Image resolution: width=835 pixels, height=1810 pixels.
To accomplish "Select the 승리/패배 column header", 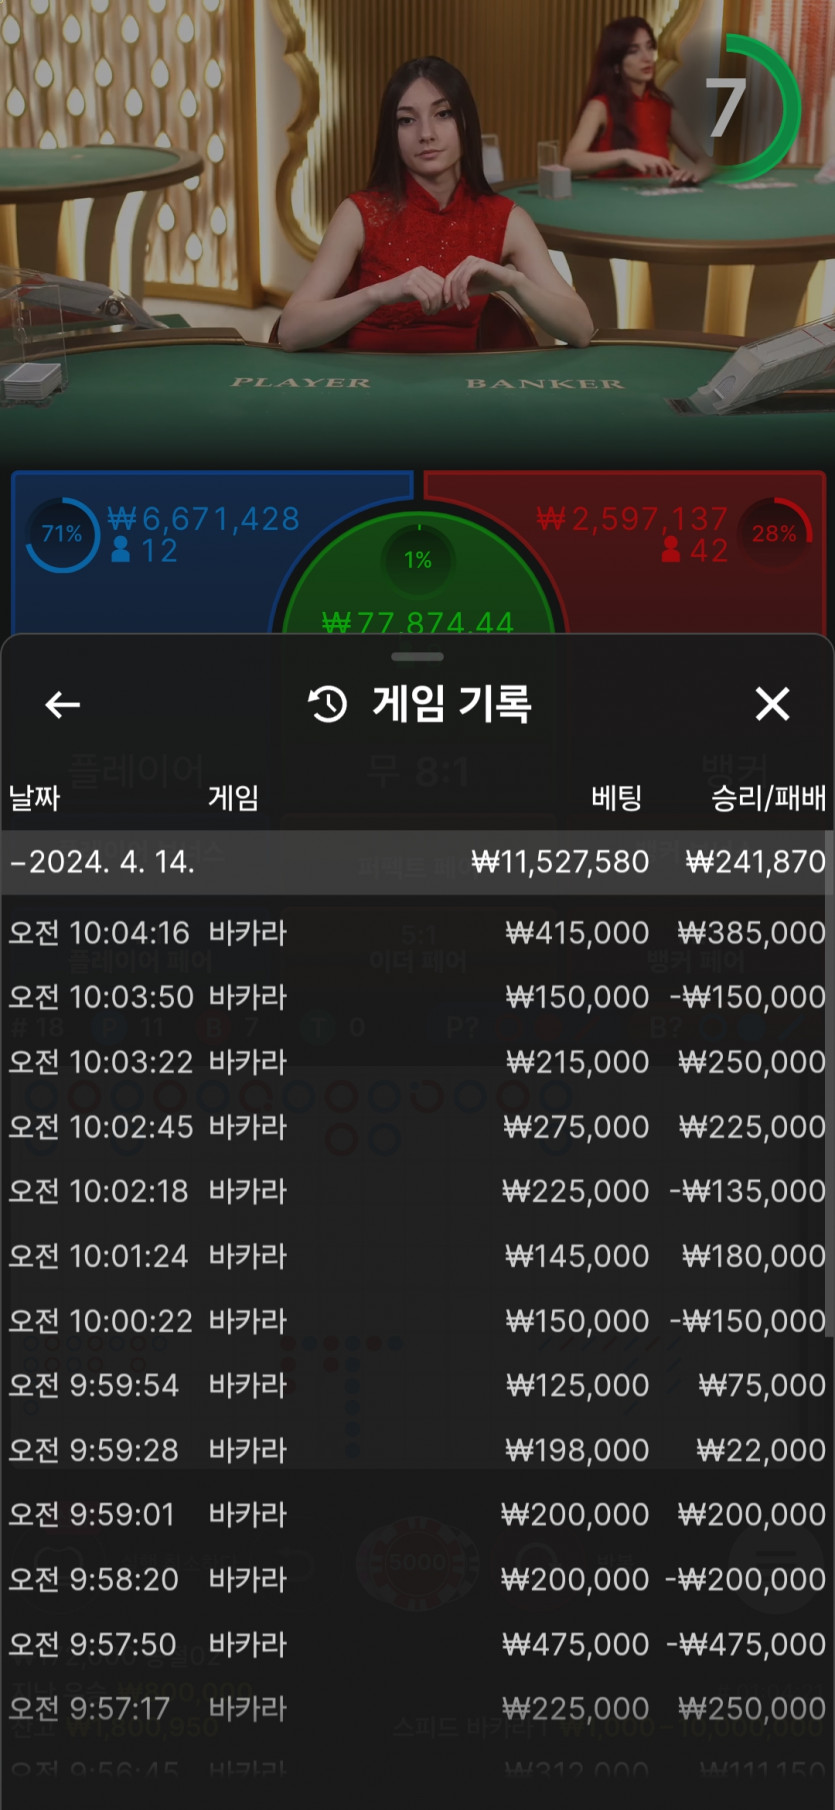I will pos(768,798).
